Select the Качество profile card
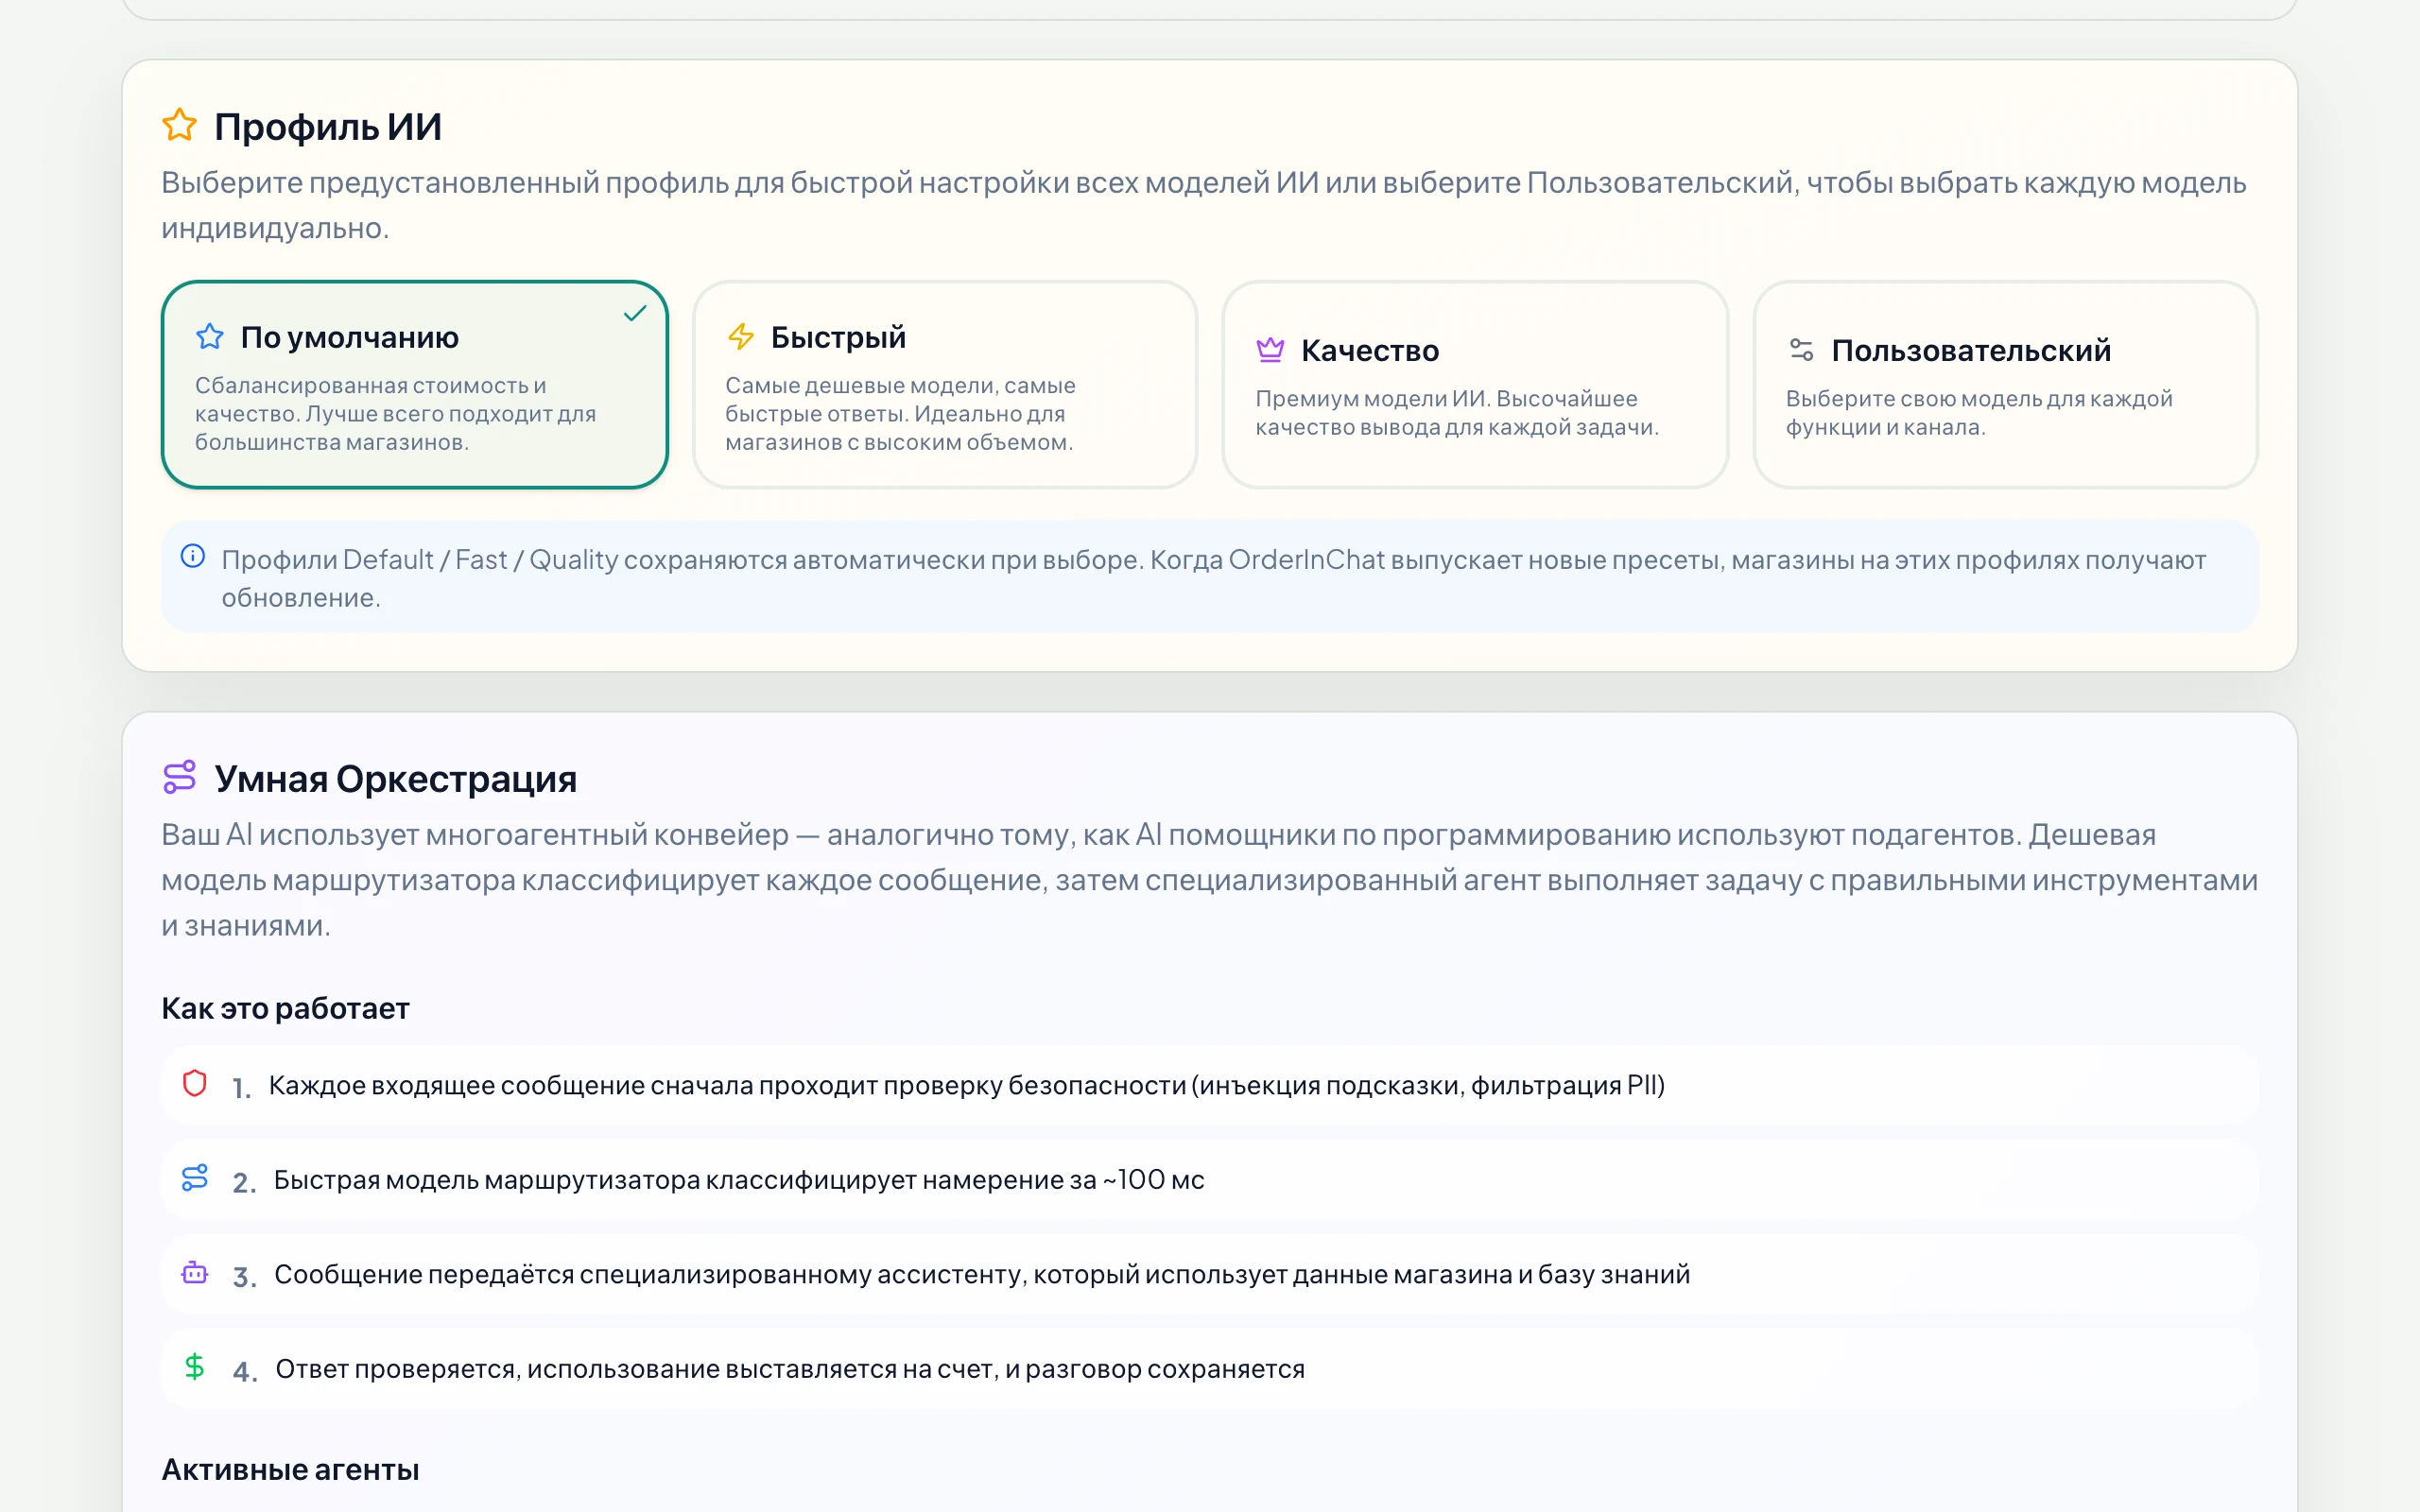The height and width of the screenshot is (1512, 2420). tap(1475, 385)
